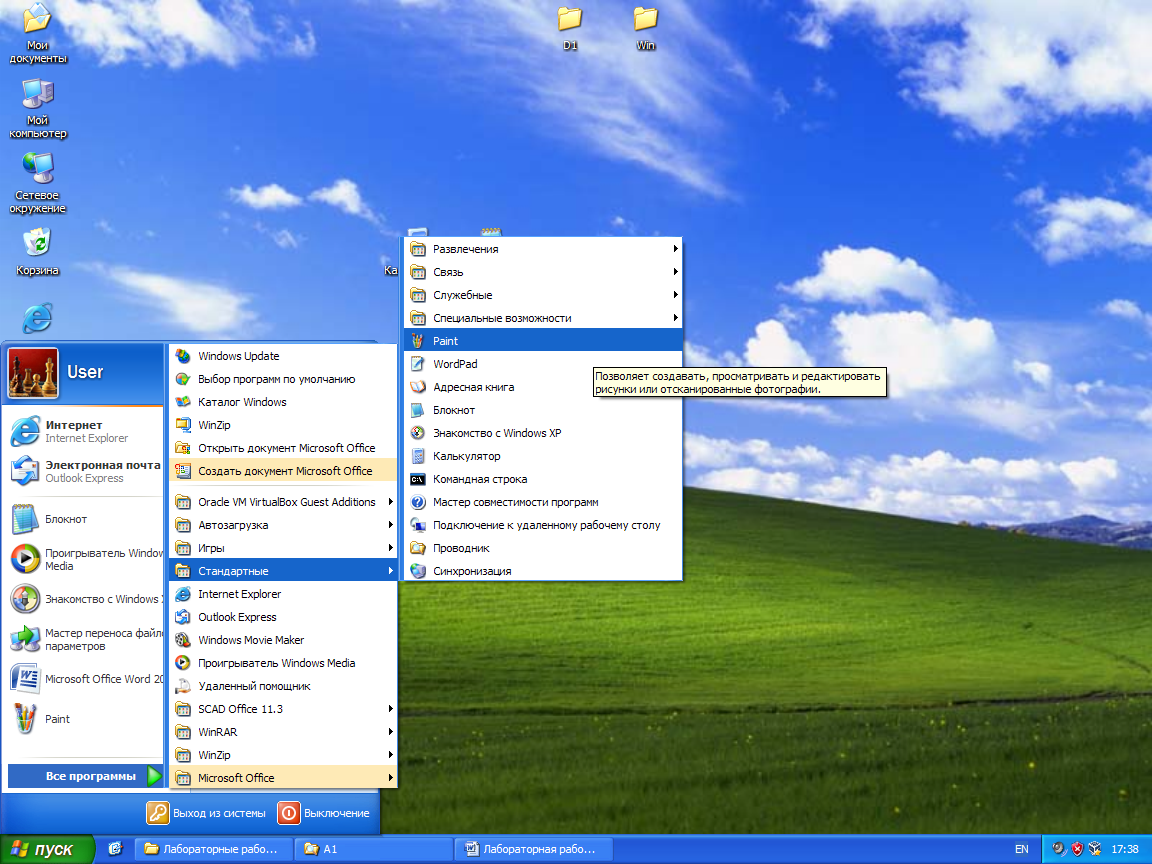Open Блокнот in Start menu recent list
Viewport: 1152px width, 864px height.
coord(85,519)
